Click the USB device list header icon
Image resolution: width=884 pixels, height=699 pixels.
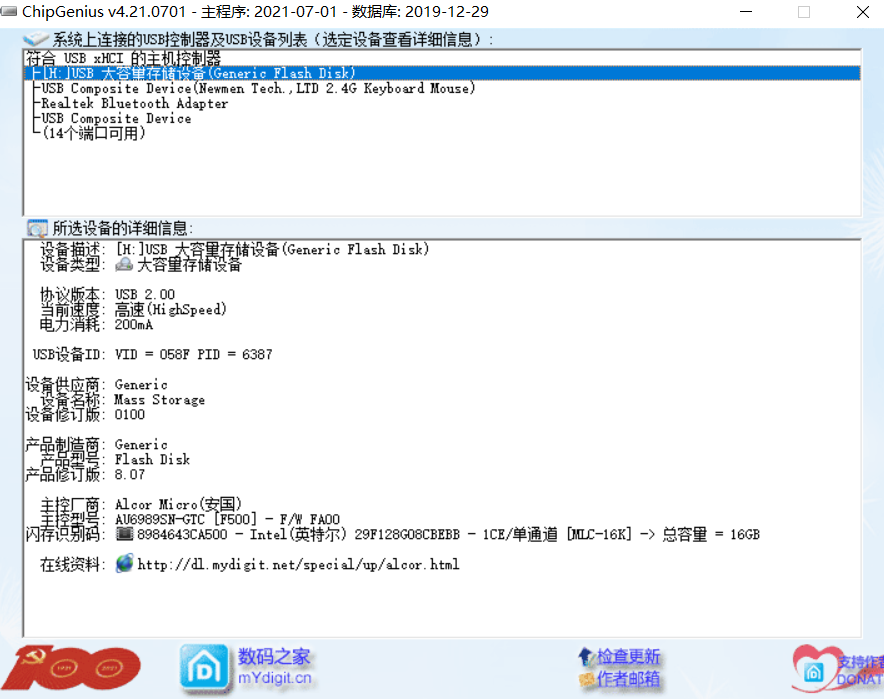click(37, 39)
